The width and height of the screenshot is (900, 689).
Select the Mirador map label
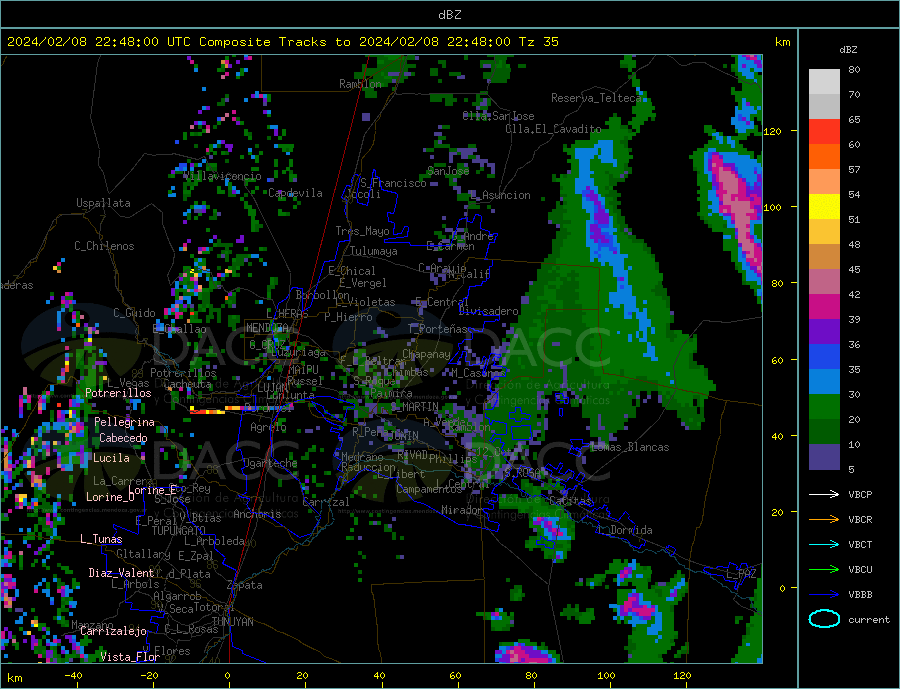pos(462,510)
